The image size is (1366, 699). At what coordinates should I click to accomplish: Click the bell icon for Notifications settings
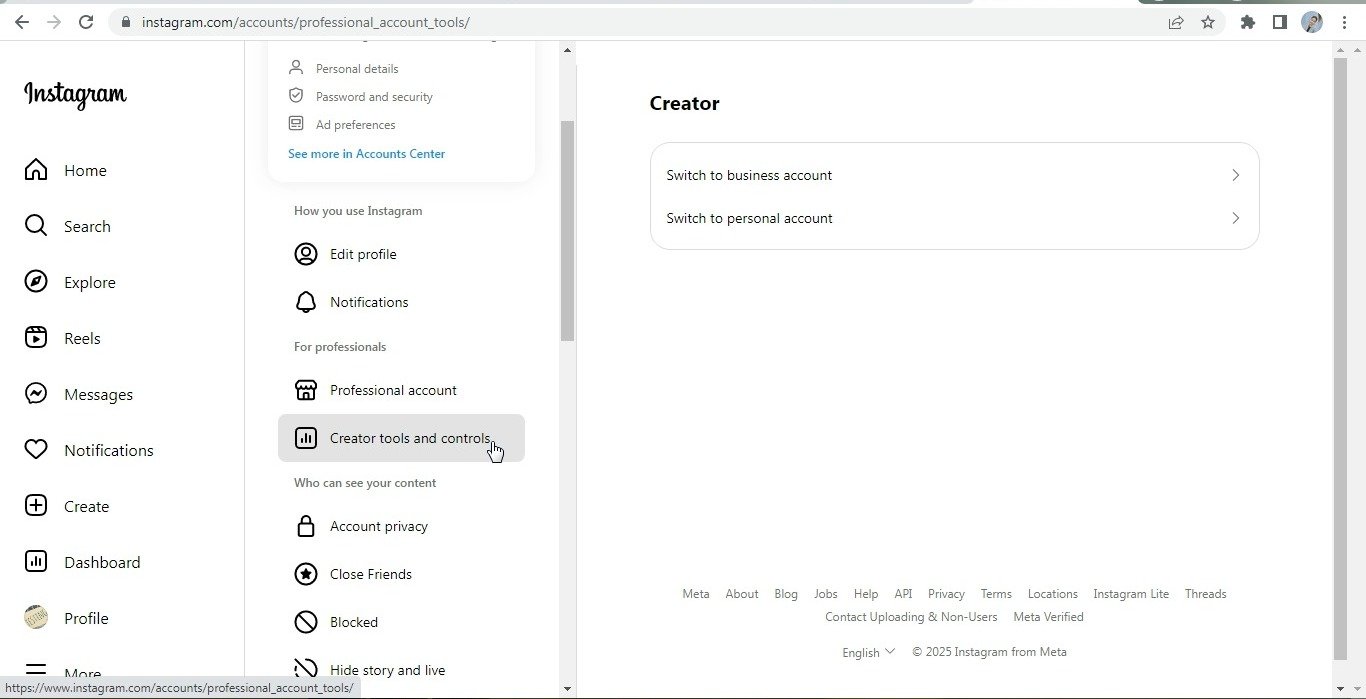coord(306,302)
